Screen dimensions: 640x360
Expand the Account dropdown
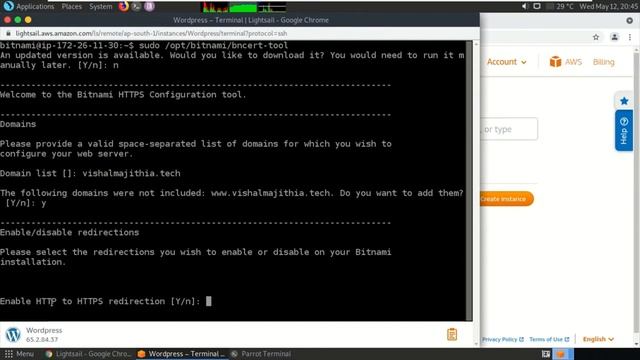click(506, 62)
